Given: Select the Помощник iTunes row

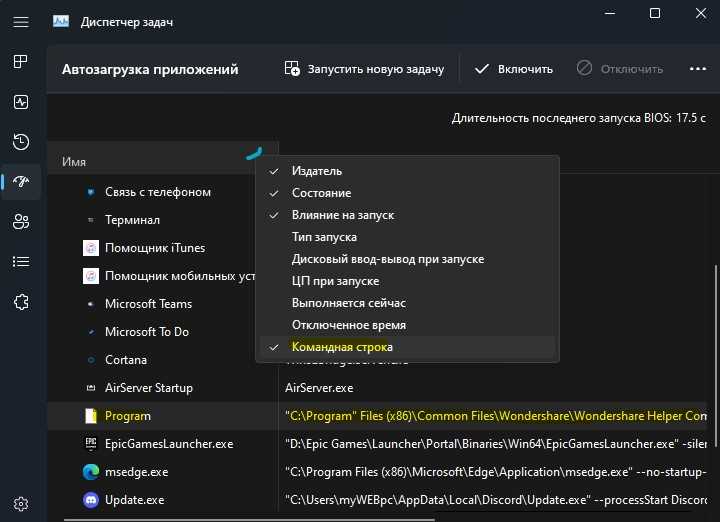Looking at the screenshot, I should coord(155,248).
